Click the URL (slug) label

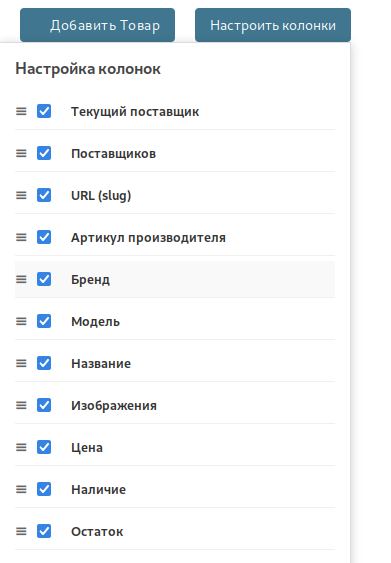(101, 196)
